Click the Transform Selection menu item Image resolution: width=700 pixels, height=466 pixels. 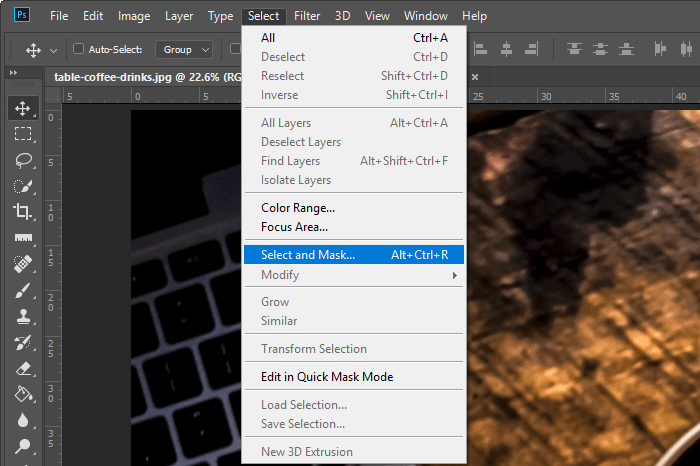click(354, 349)
